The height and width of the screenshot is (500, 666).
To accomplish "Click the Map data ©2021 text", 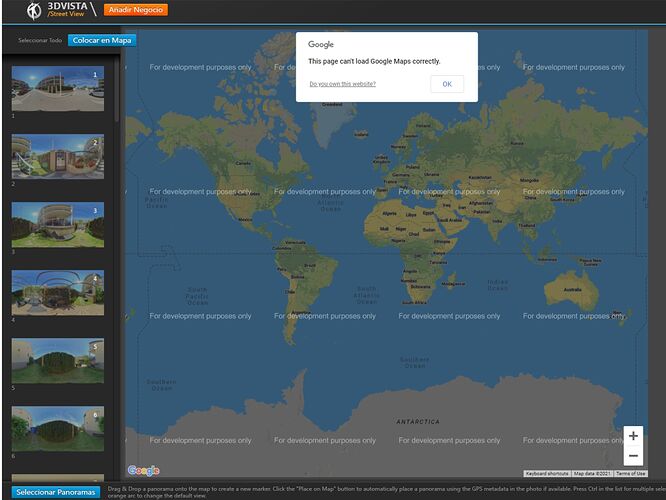I will (x=592, y=473).
